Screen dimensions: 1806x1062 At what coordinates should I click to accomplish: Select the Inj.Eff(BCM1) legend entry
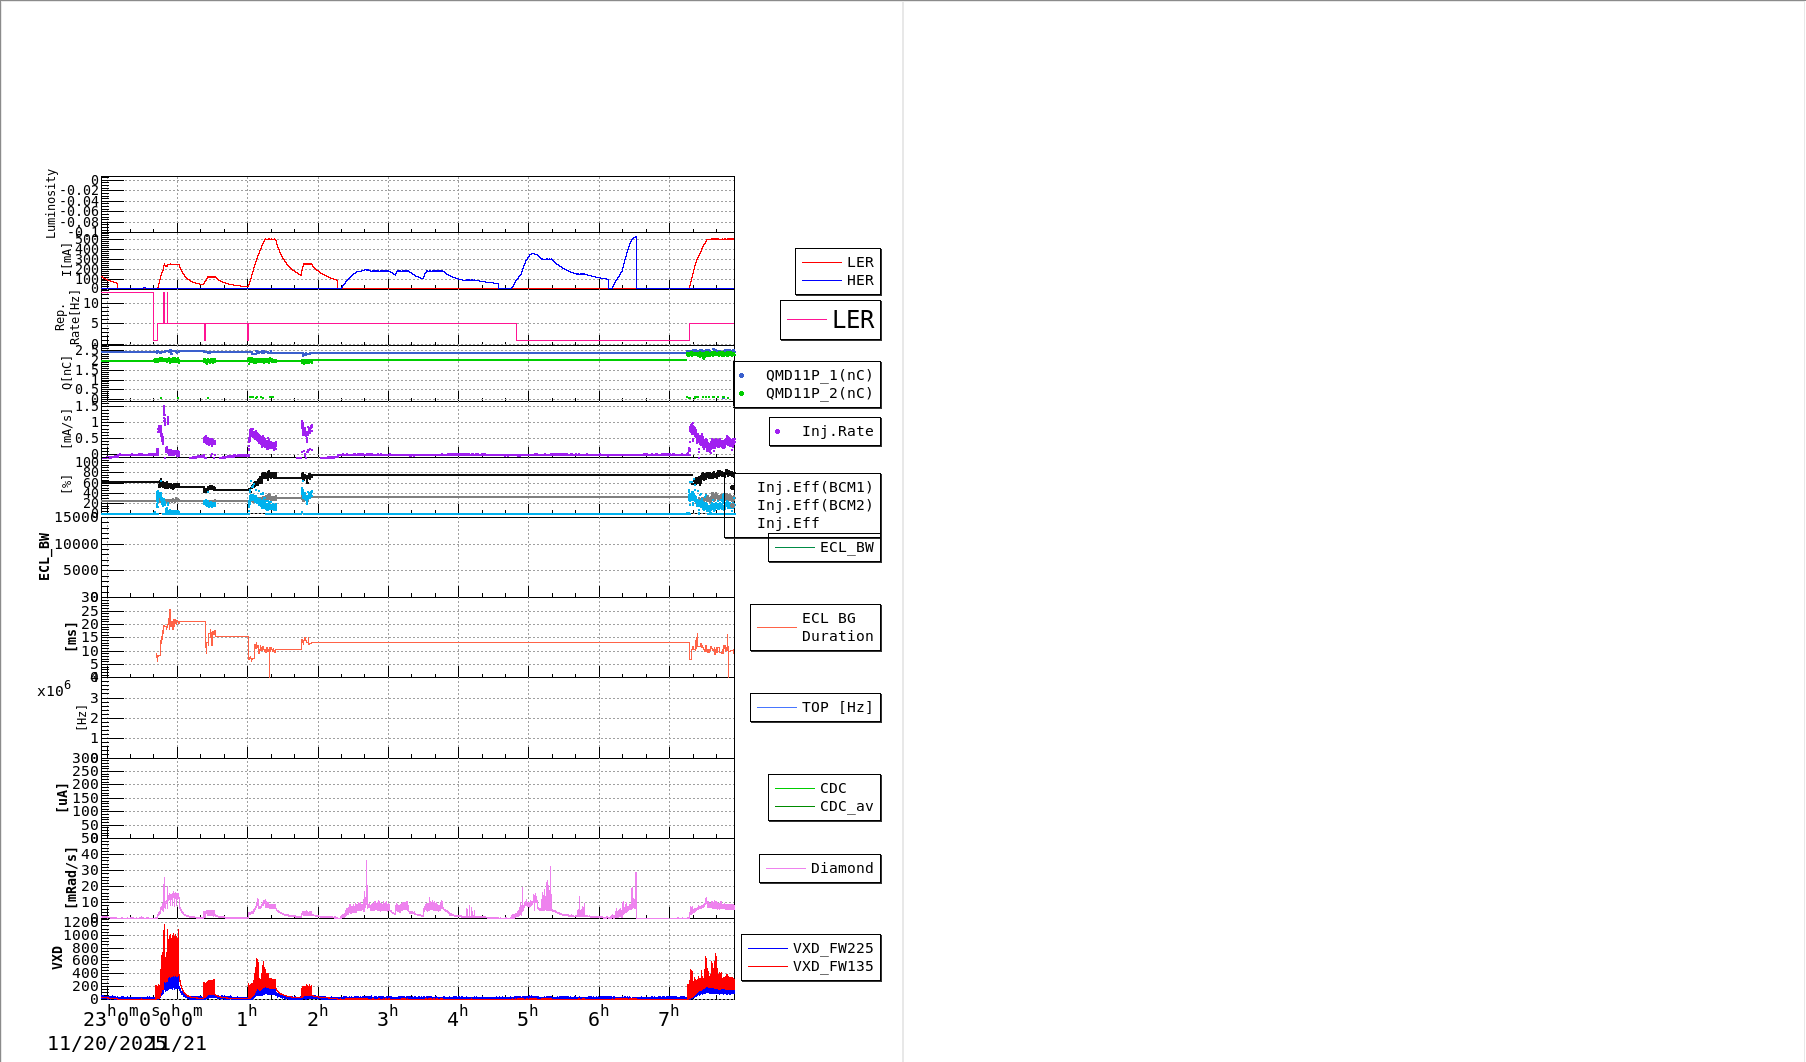[x=814, y=488]
